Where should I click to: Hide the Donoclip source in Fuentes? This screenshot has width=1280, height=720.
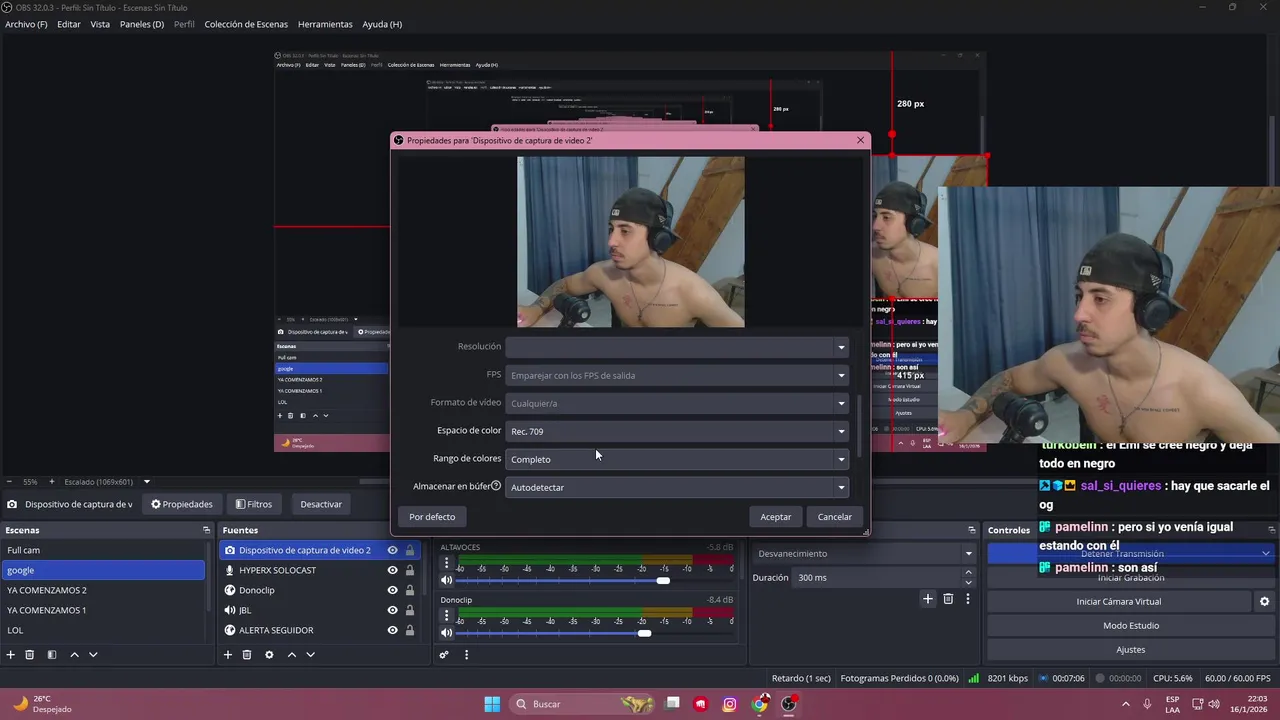(x=392, y=590)
